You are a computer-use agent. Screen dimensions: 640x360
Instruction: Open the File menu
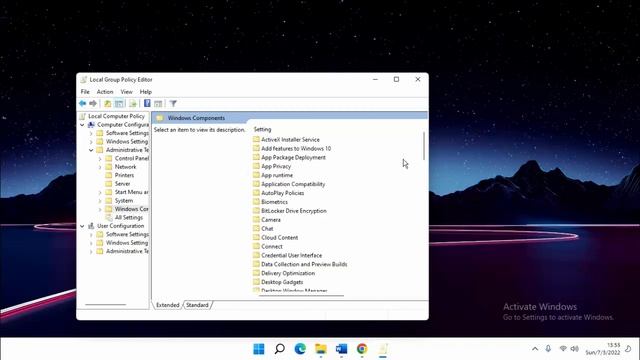pyautogui.click(x=85, y=92)
